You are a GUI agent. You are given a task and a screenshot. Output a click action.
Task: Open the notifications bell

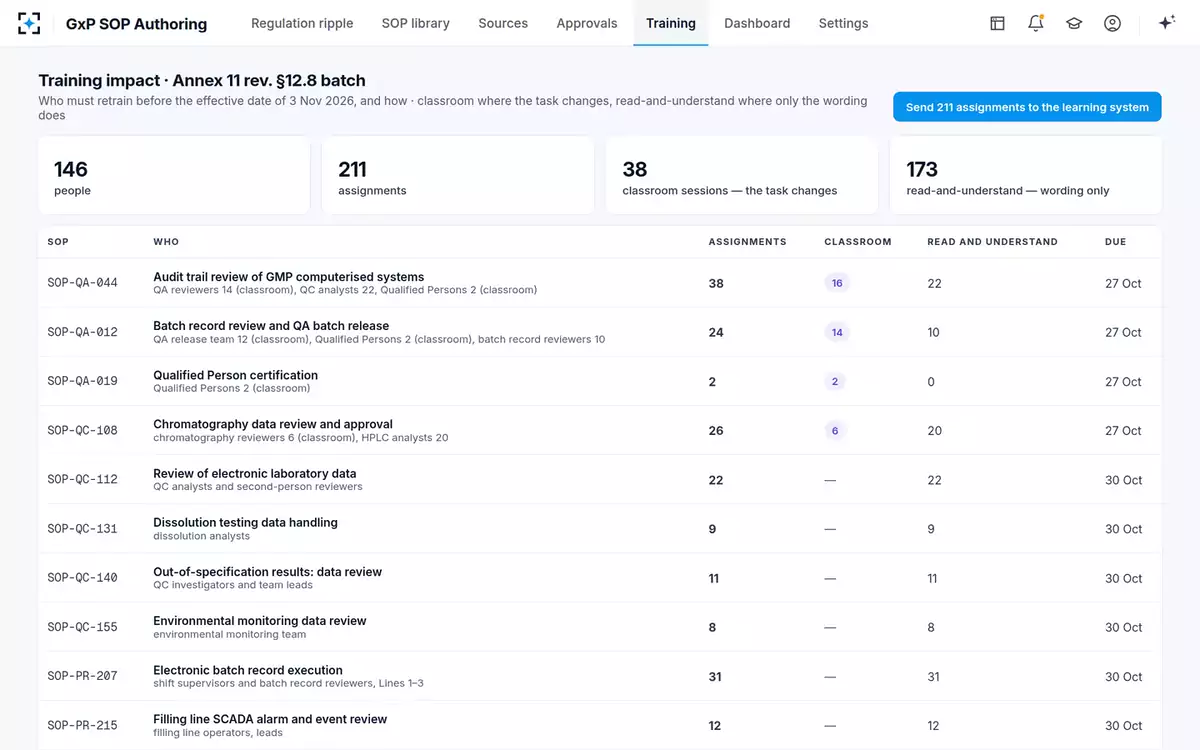tap(1036, 23)
